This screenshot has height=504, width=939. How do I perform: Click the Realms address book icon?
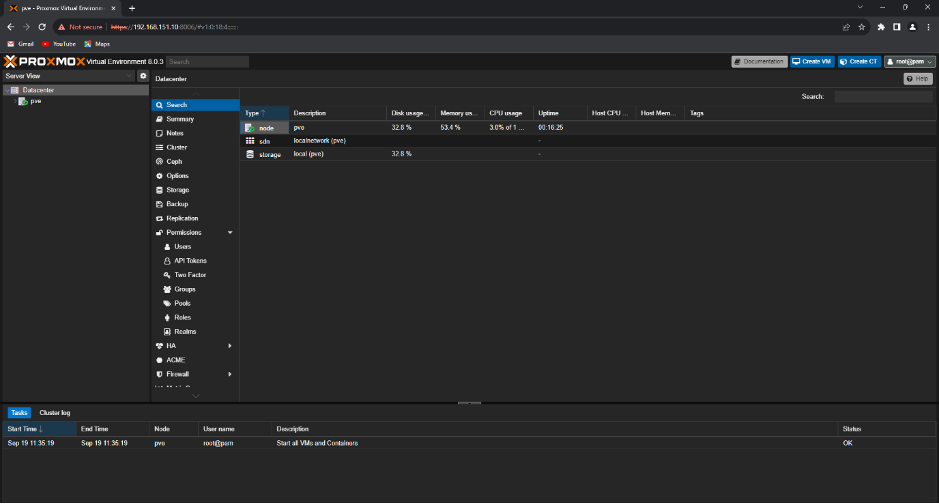pyautogui.click(x=167, y=332)
